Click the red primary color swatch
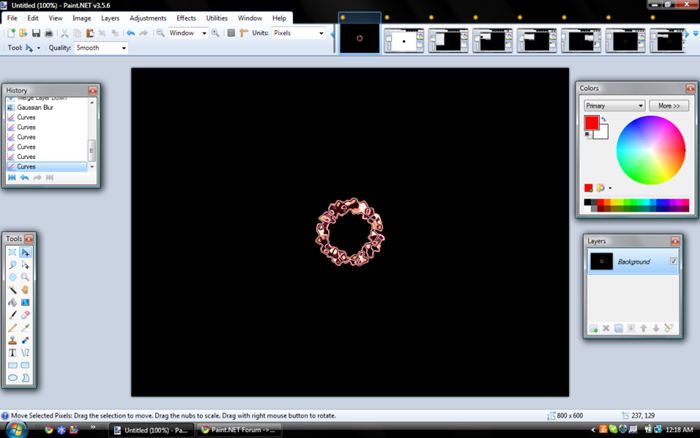 [592, 122]
